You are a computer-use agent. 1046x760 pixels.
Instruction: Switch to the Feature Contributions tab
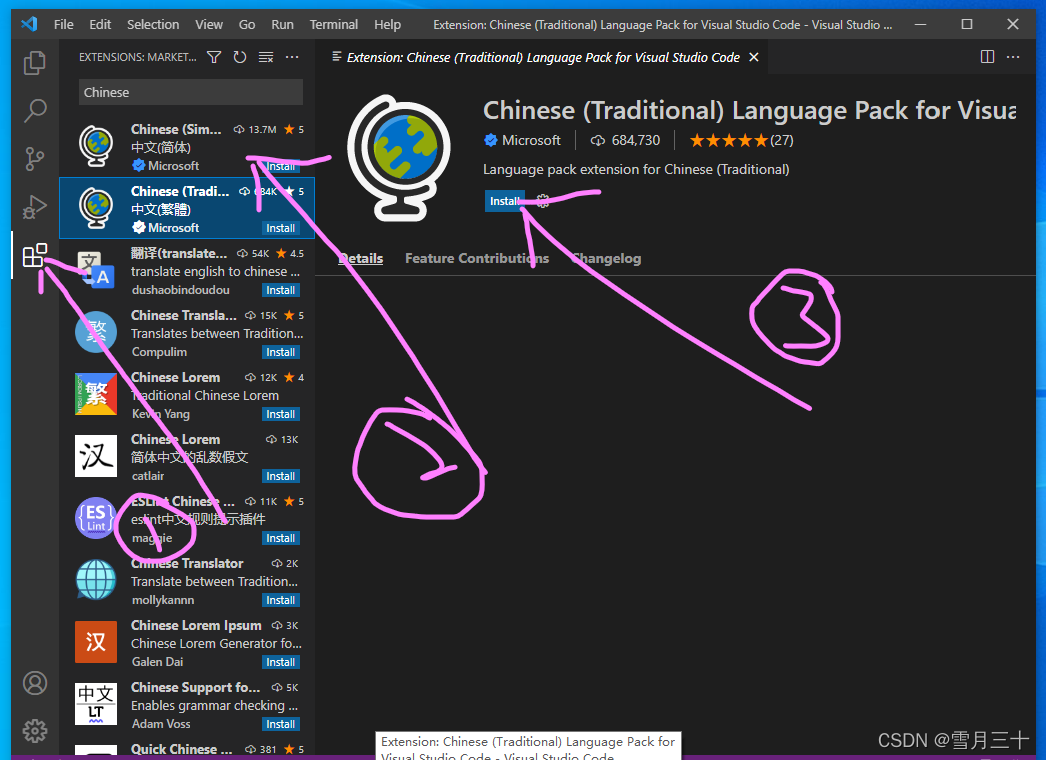477,258
